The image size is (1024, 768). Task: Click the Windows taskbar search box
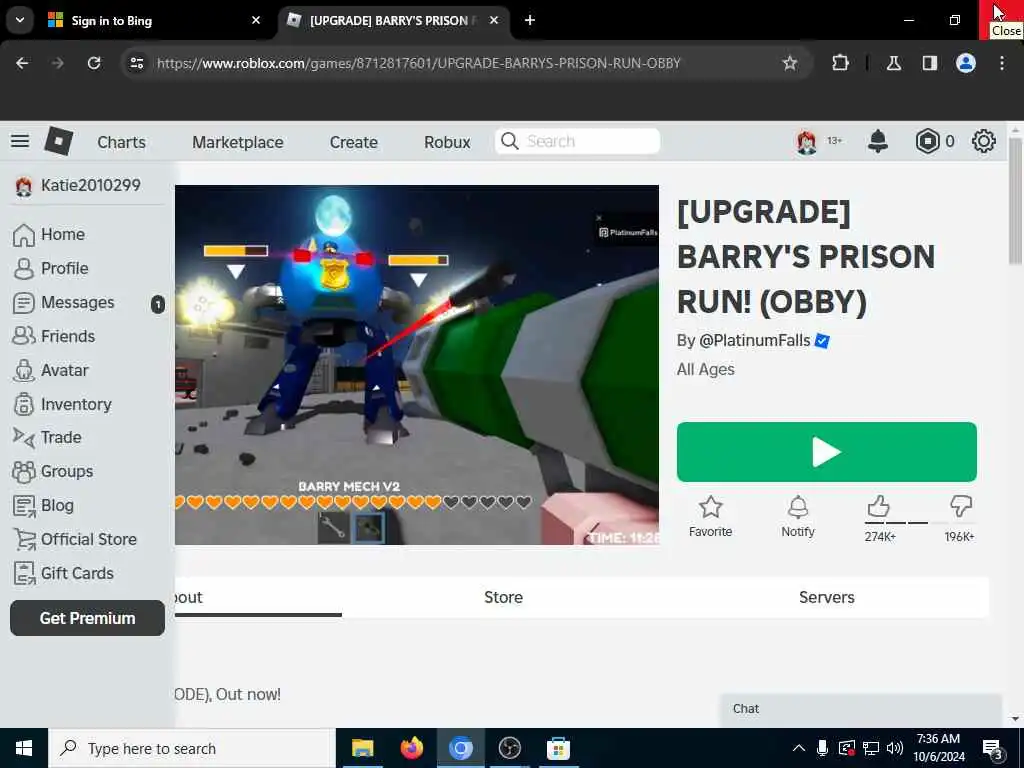[192, 748]
